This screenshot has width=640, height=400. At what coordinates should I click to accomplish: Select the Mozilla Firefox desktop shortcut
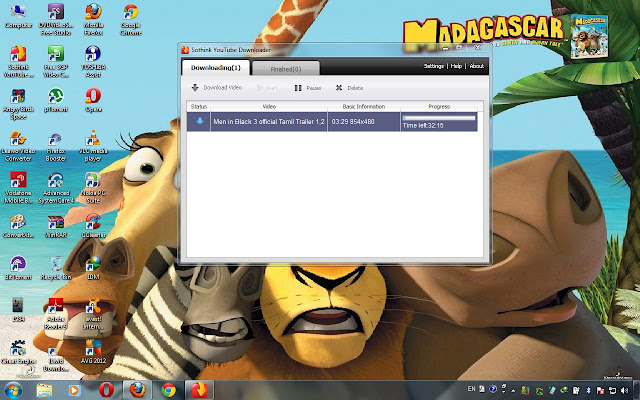tap(93, 20)
